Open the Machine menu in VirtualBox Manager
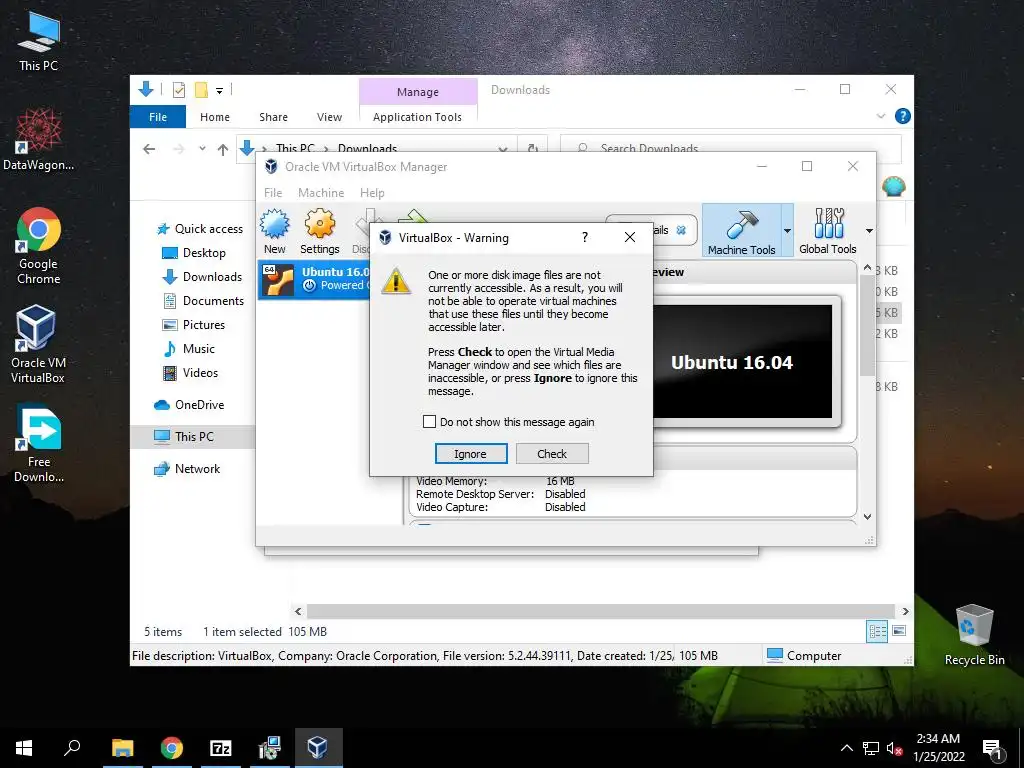 (321, 193)
